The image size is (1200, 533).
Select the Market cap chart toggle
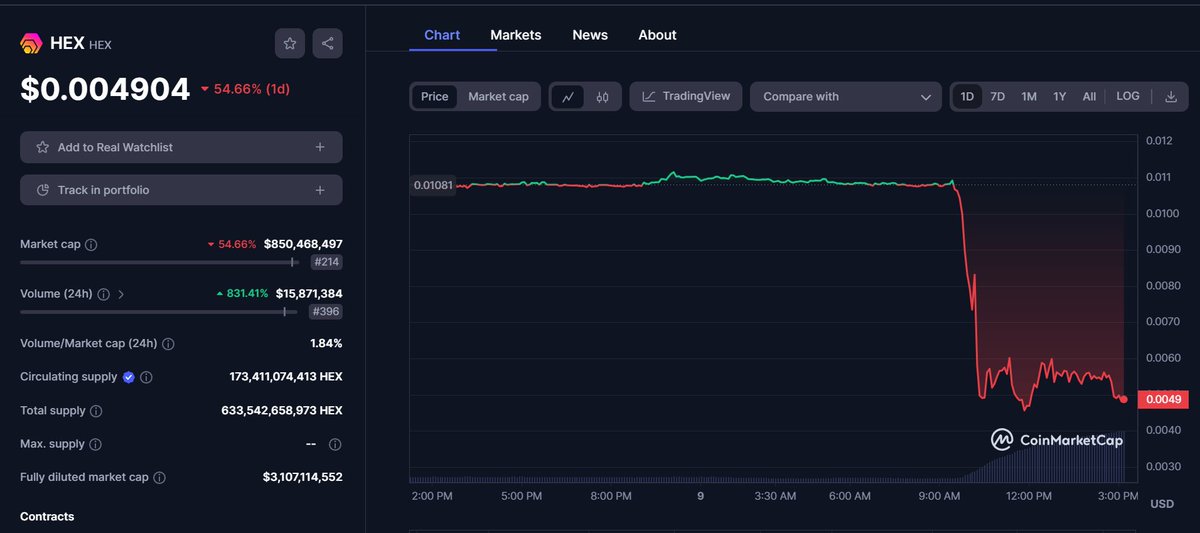tap(498, 97)
